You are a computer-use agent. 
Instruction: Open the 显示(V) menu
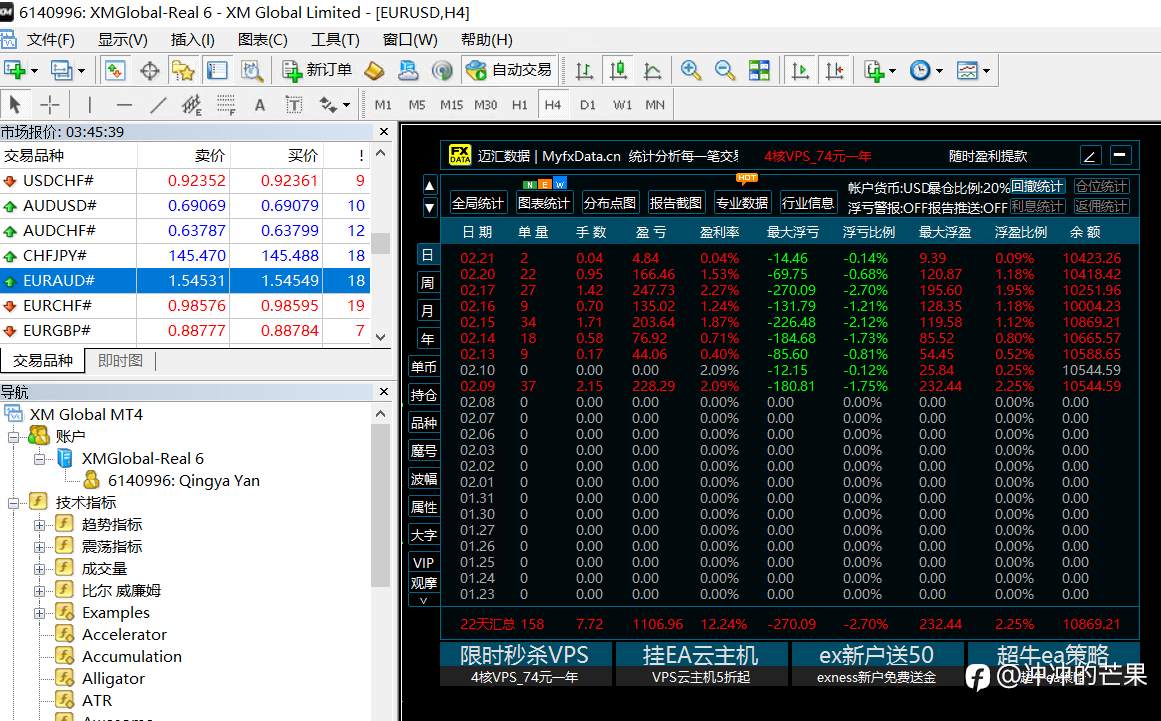(123, 40)
